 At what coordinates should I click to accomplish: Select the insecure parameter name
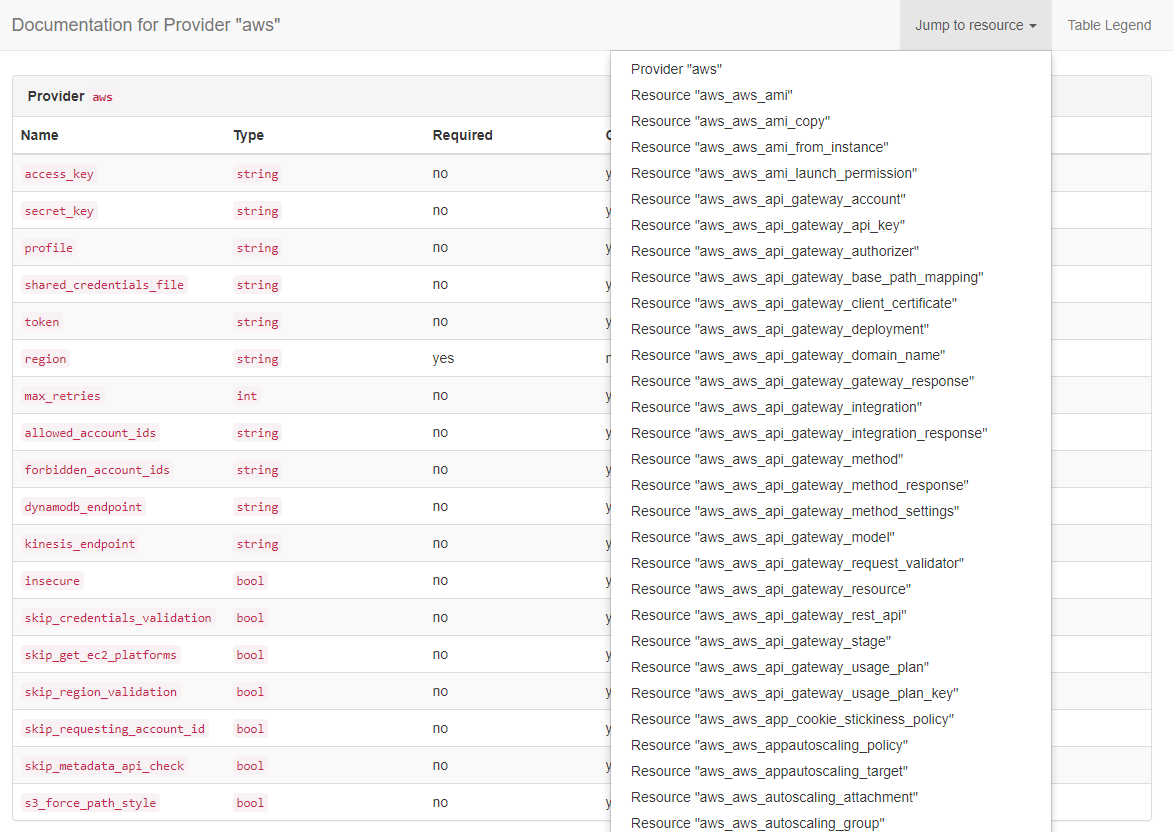tap(52, 581)
